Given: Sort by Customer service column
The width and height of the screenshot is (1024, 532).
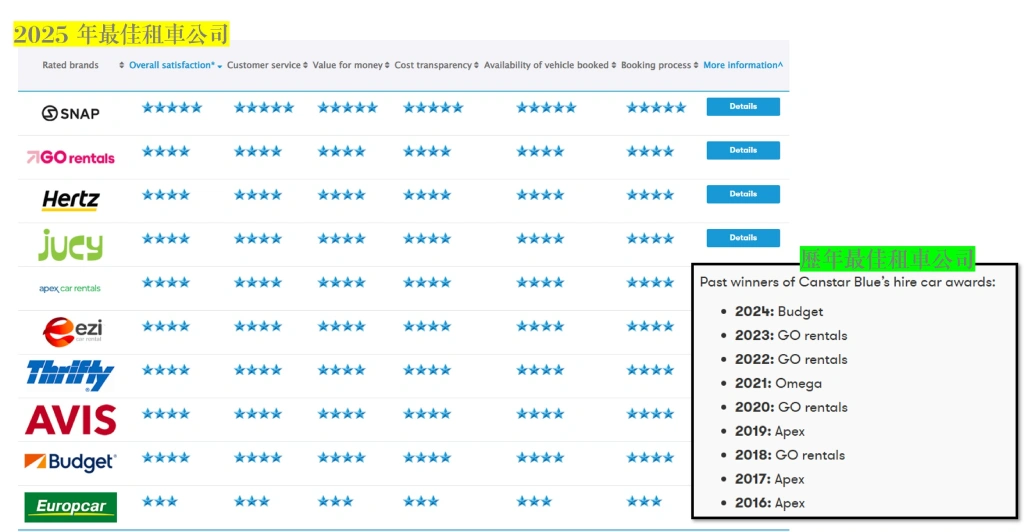Looking at the screenshot, I should 267,65.
